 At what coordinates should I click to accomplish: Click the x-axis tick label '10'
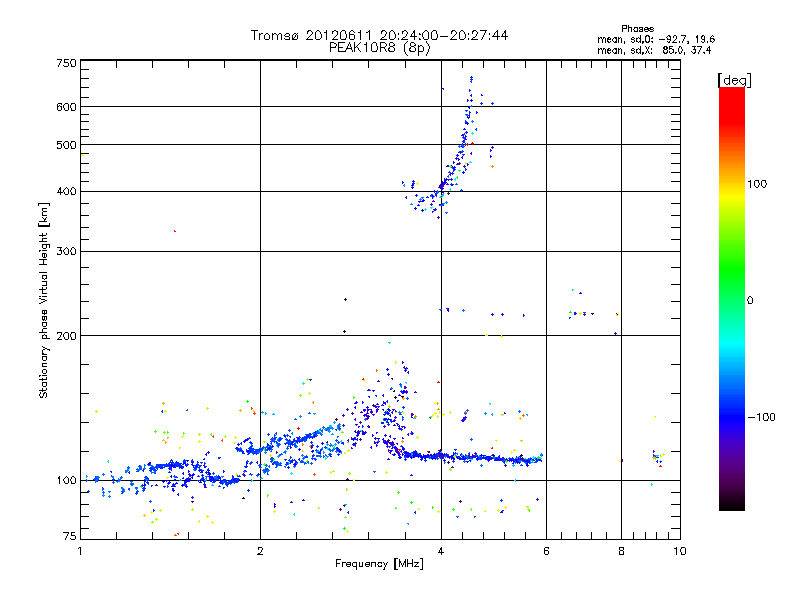680,551
